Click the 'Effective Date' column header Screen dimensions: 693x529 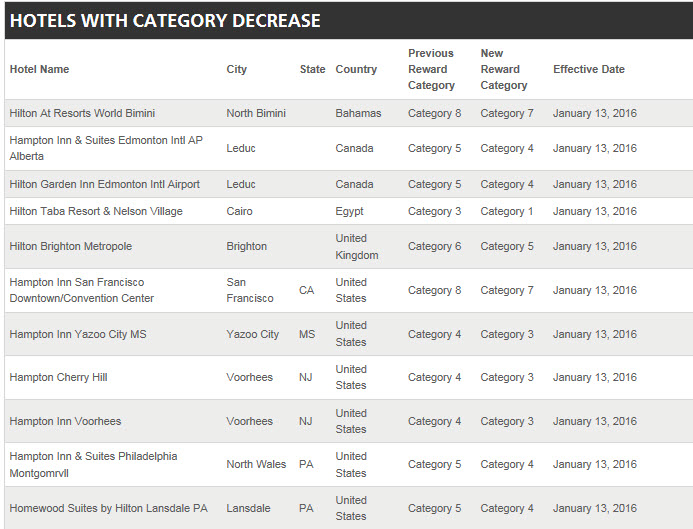pos(589,69)
